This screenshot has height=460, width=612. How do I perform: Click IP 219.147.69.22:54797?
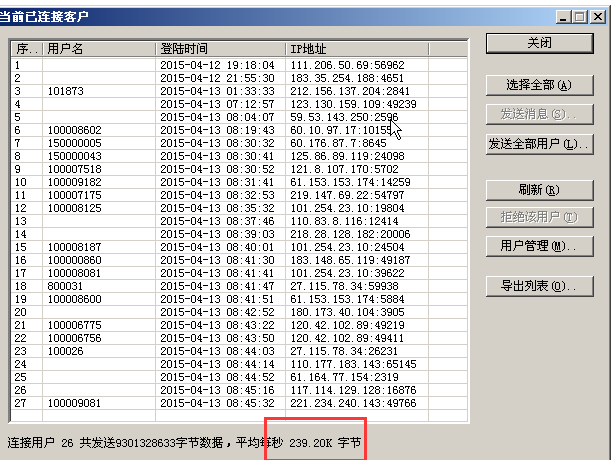coord(347,195)
